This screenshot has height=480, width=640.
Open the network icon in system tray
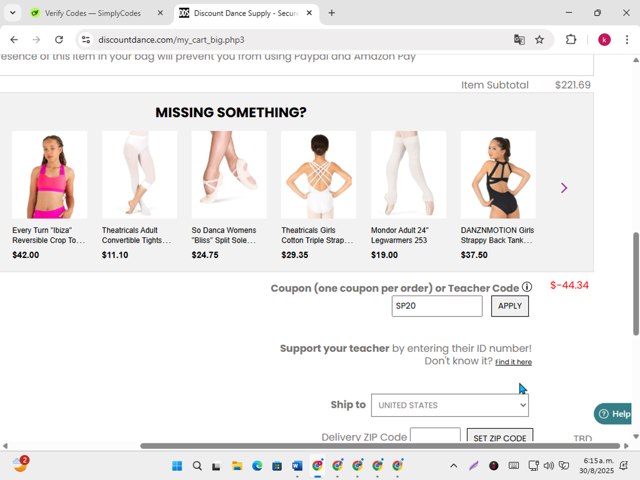(533, 466)
